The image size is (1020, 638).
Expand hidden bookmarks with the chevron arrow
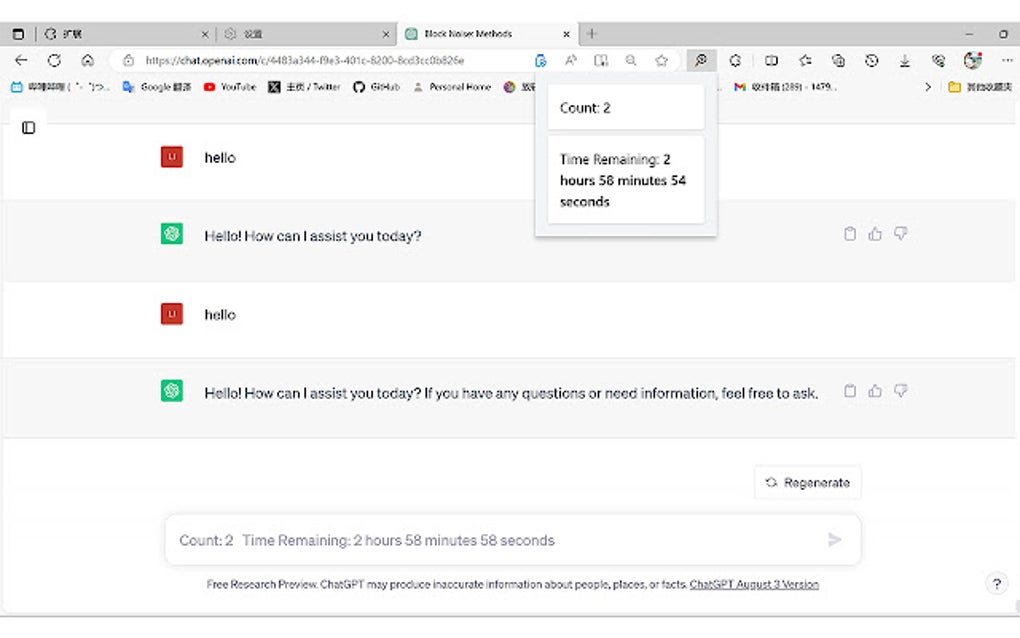coord(927,87)
